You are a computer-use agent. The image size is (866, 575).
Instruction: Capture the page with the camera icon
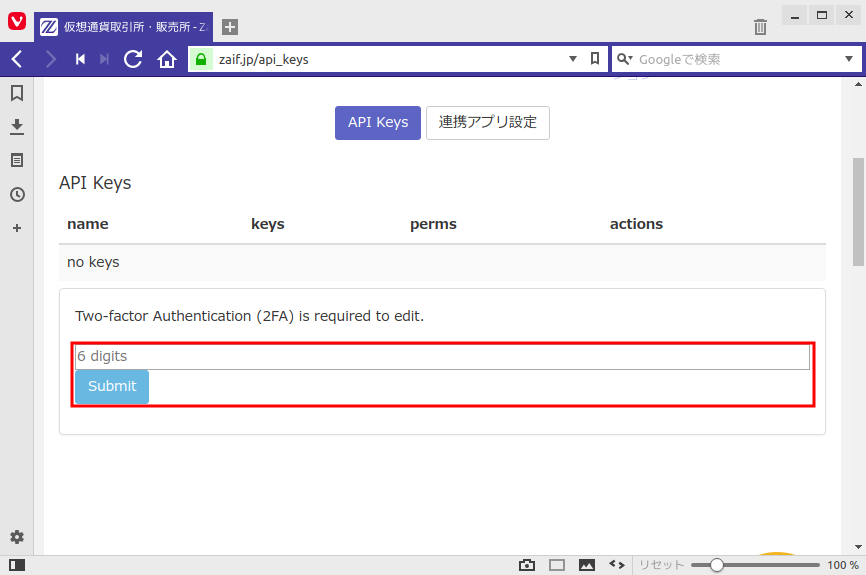point(527,565)
